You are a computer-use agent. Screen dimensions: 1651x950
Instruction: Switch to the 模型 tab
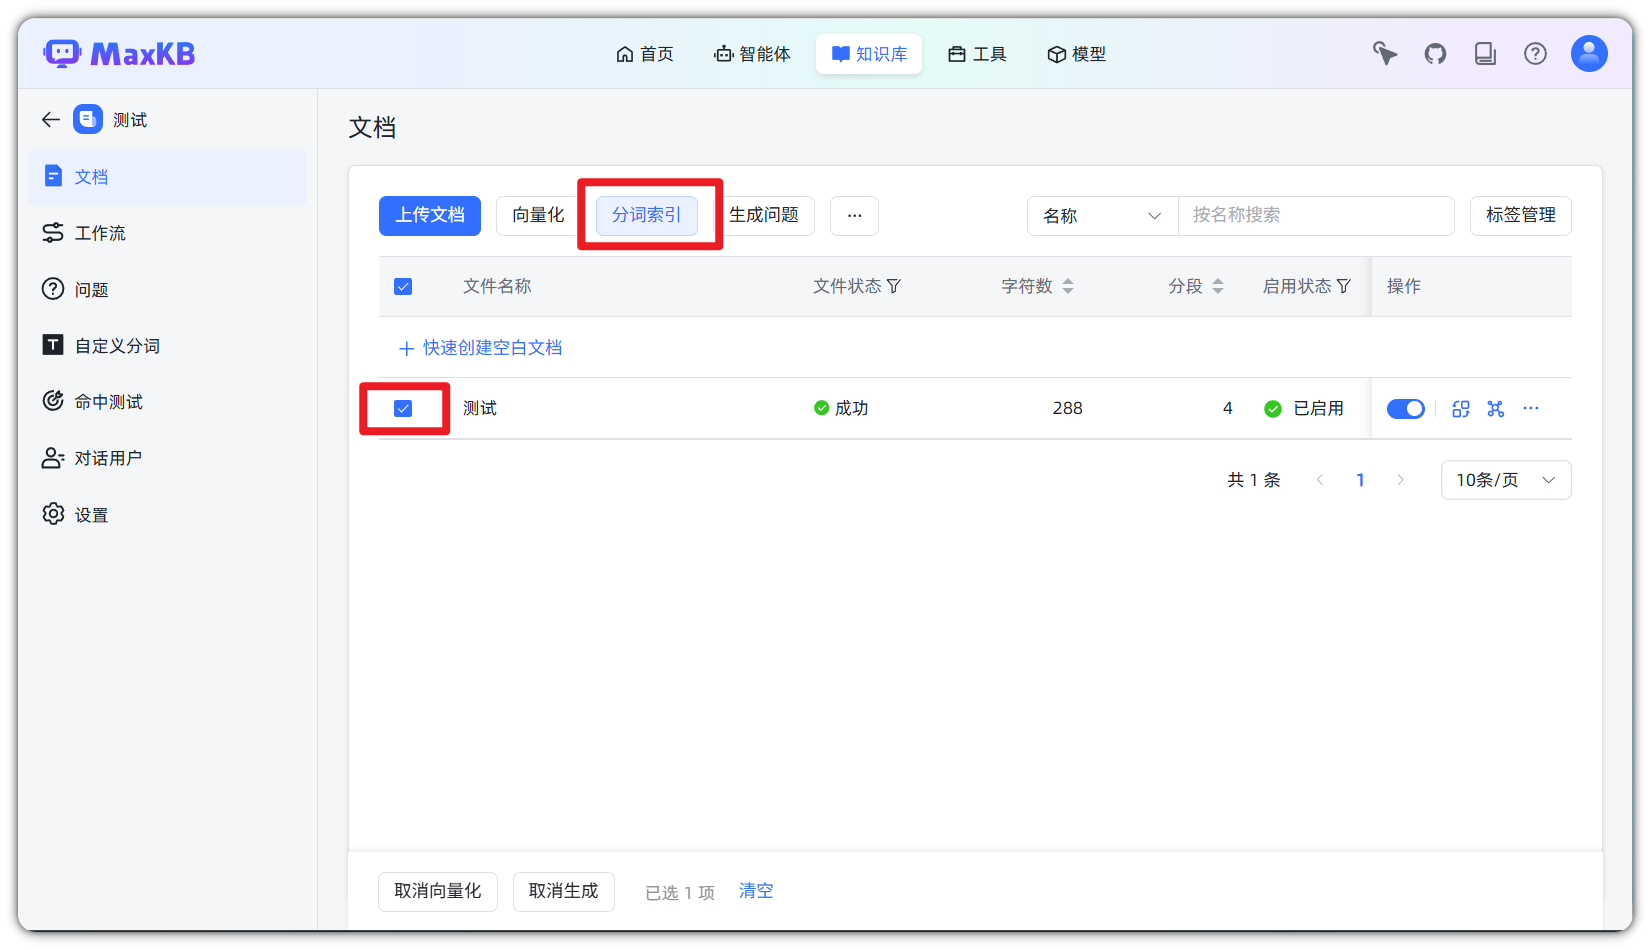click(x=1076, y=54)
